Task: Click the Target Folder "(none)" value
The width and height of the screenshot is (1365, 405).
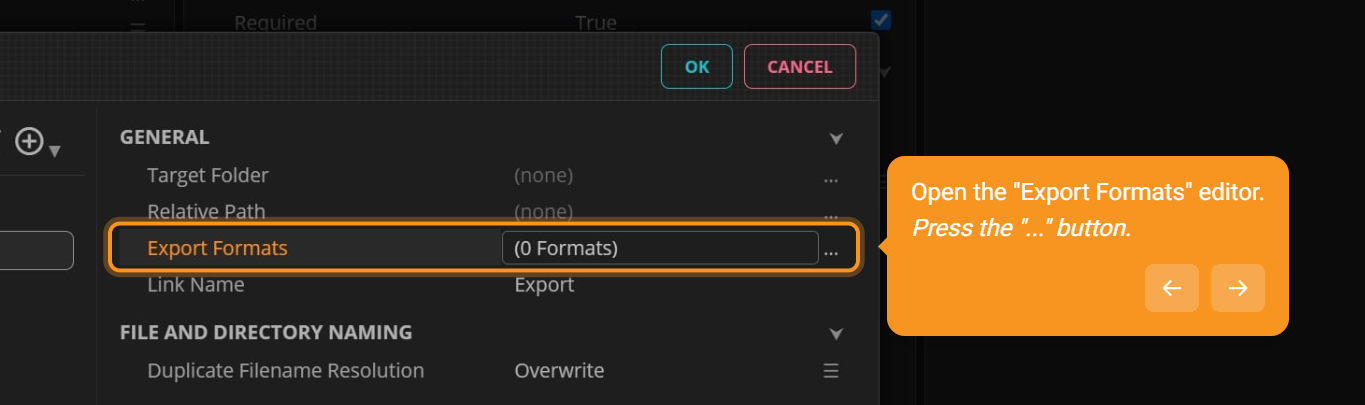Action: [543, 176]
